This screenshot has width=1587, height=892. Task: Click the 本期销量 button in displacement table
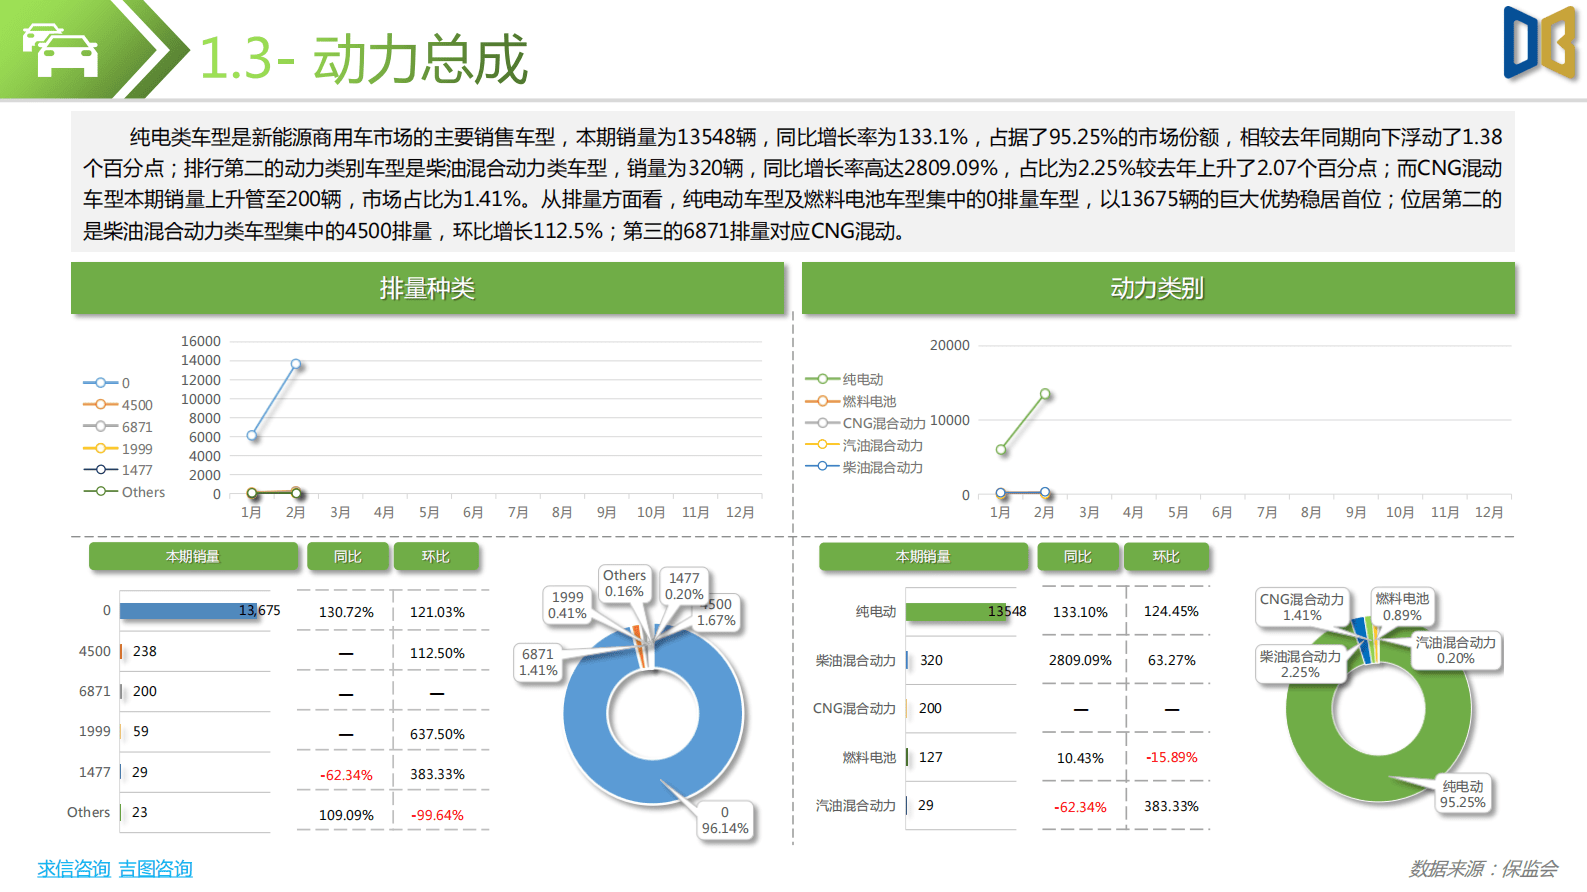(193, 556)
